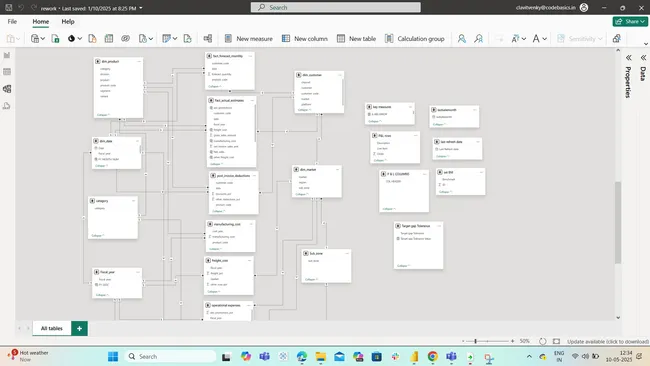The width and height of the screenshot is (650, 366).
Task: Click the Save icon in title bar
Action: click(8, 7)
